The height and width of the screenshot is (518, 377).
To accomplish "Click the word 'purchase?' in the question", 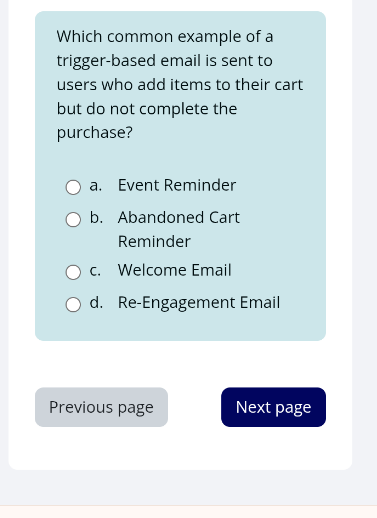I will pyautogui.click(x=95, y=133).
